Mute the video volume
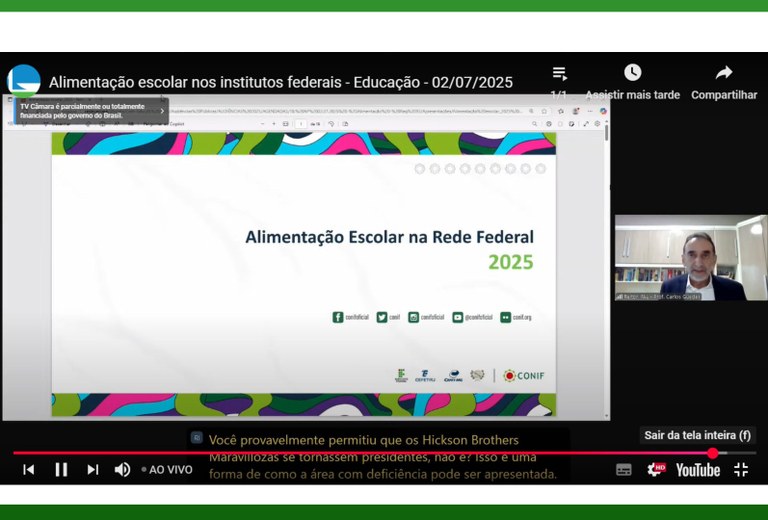768x520 pixels. [x=122, y=469]
